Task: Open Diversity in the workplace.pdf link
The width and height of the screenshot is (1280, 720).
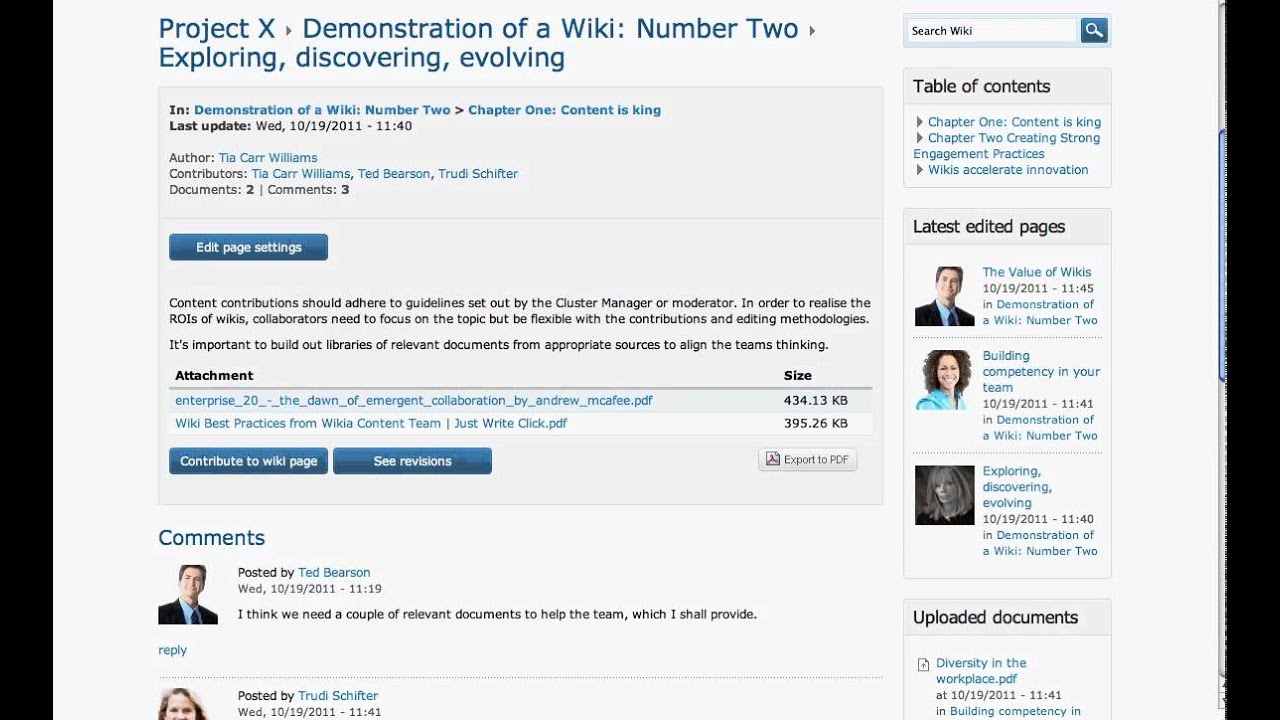Action: tap(981, 671)
